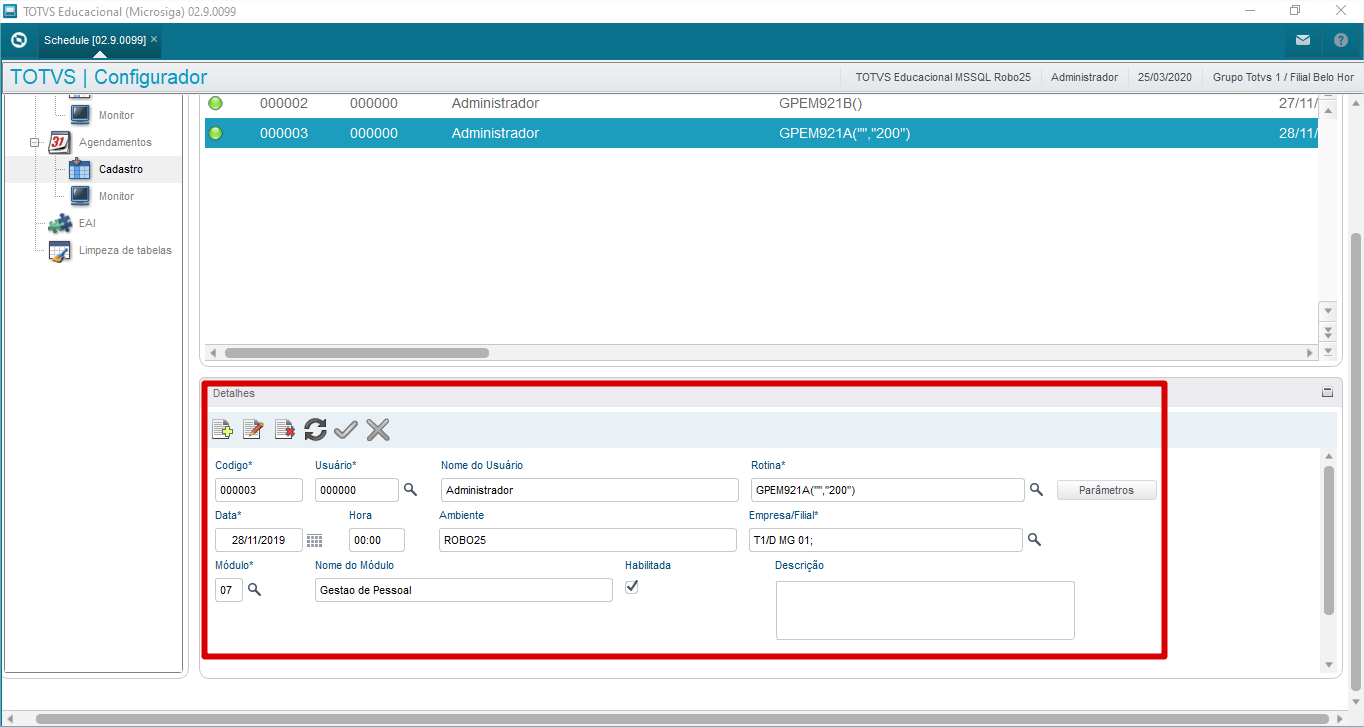Click the double-arrow page-down button of grid scrollbar

click(1328, 331)
